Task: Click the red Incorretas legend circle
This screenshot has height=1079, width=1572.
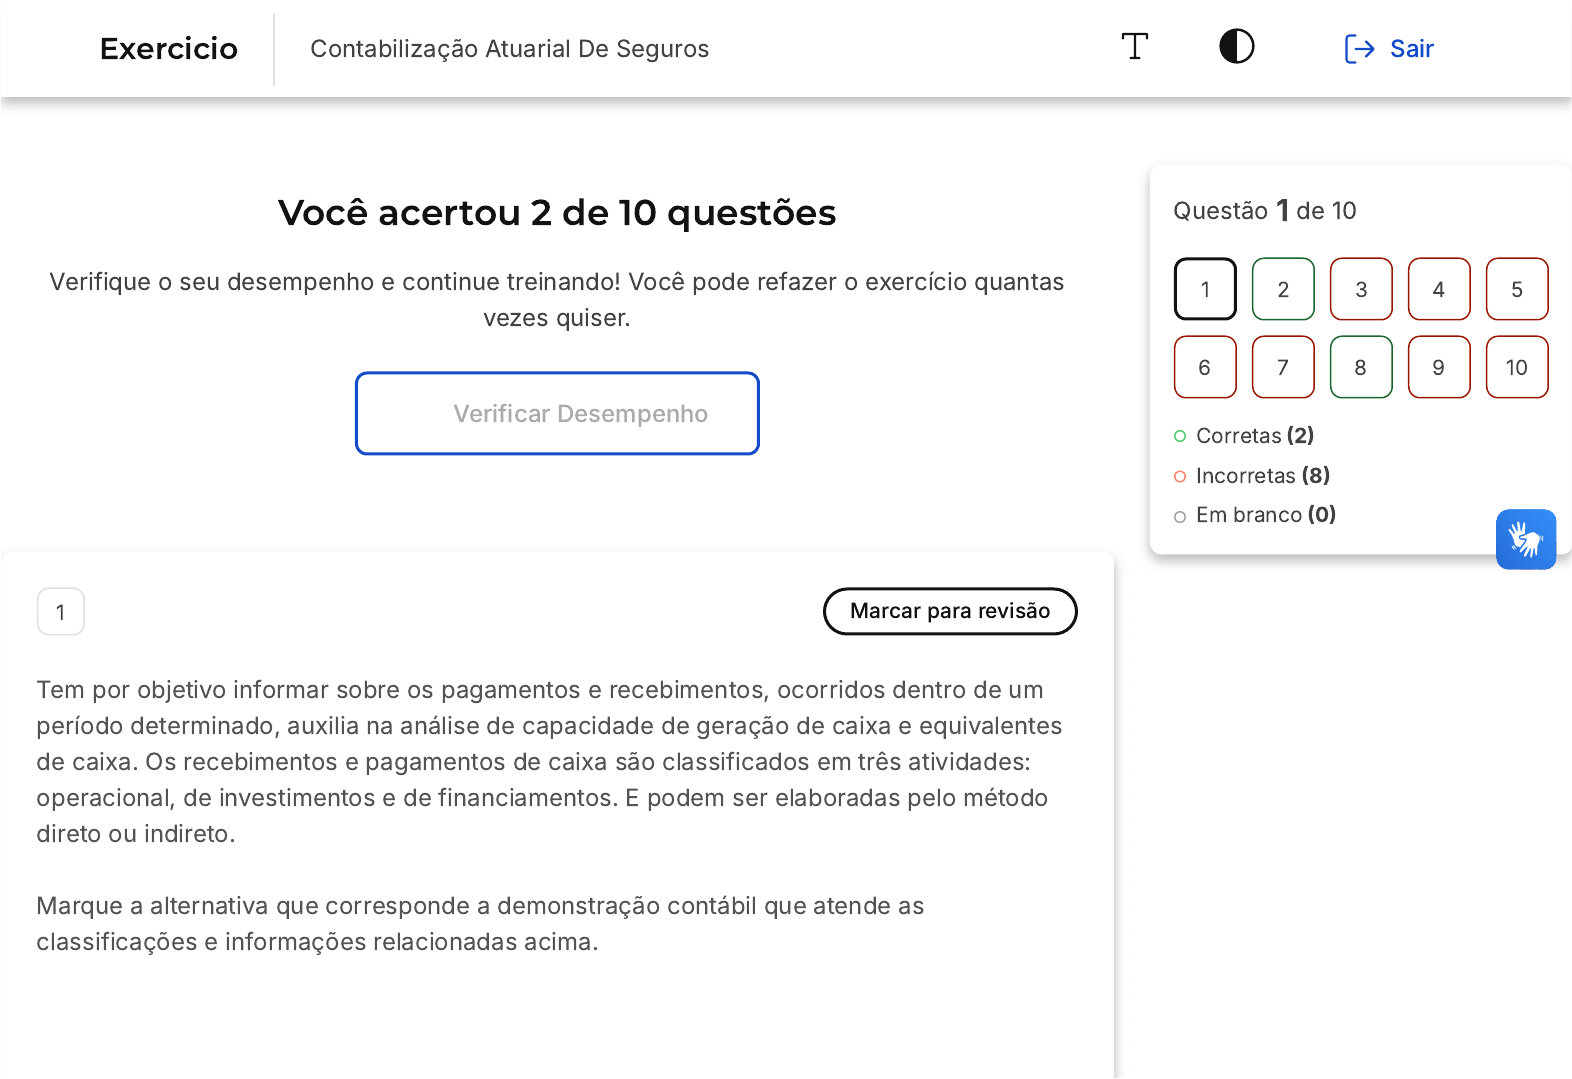Action: [1180, 477]
